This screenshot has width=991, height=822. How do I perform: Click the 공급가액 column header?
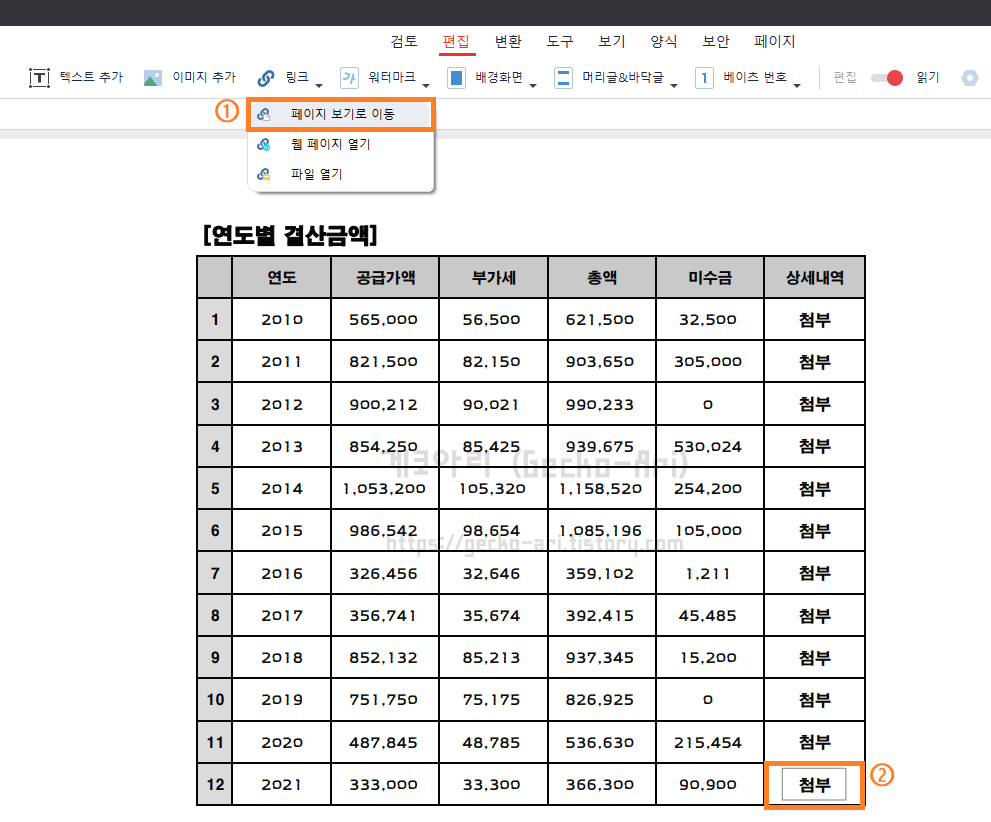(x=386, y=277)
